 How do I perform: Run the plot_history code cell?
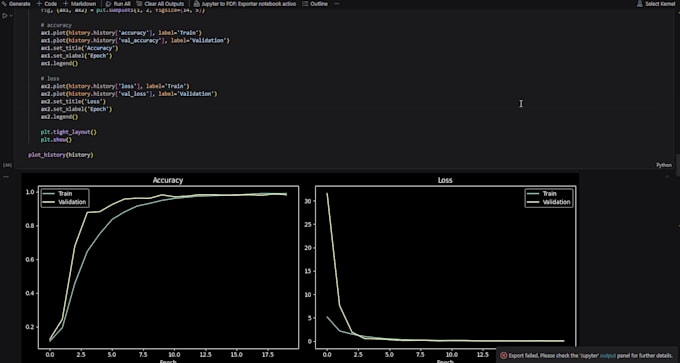4,16
